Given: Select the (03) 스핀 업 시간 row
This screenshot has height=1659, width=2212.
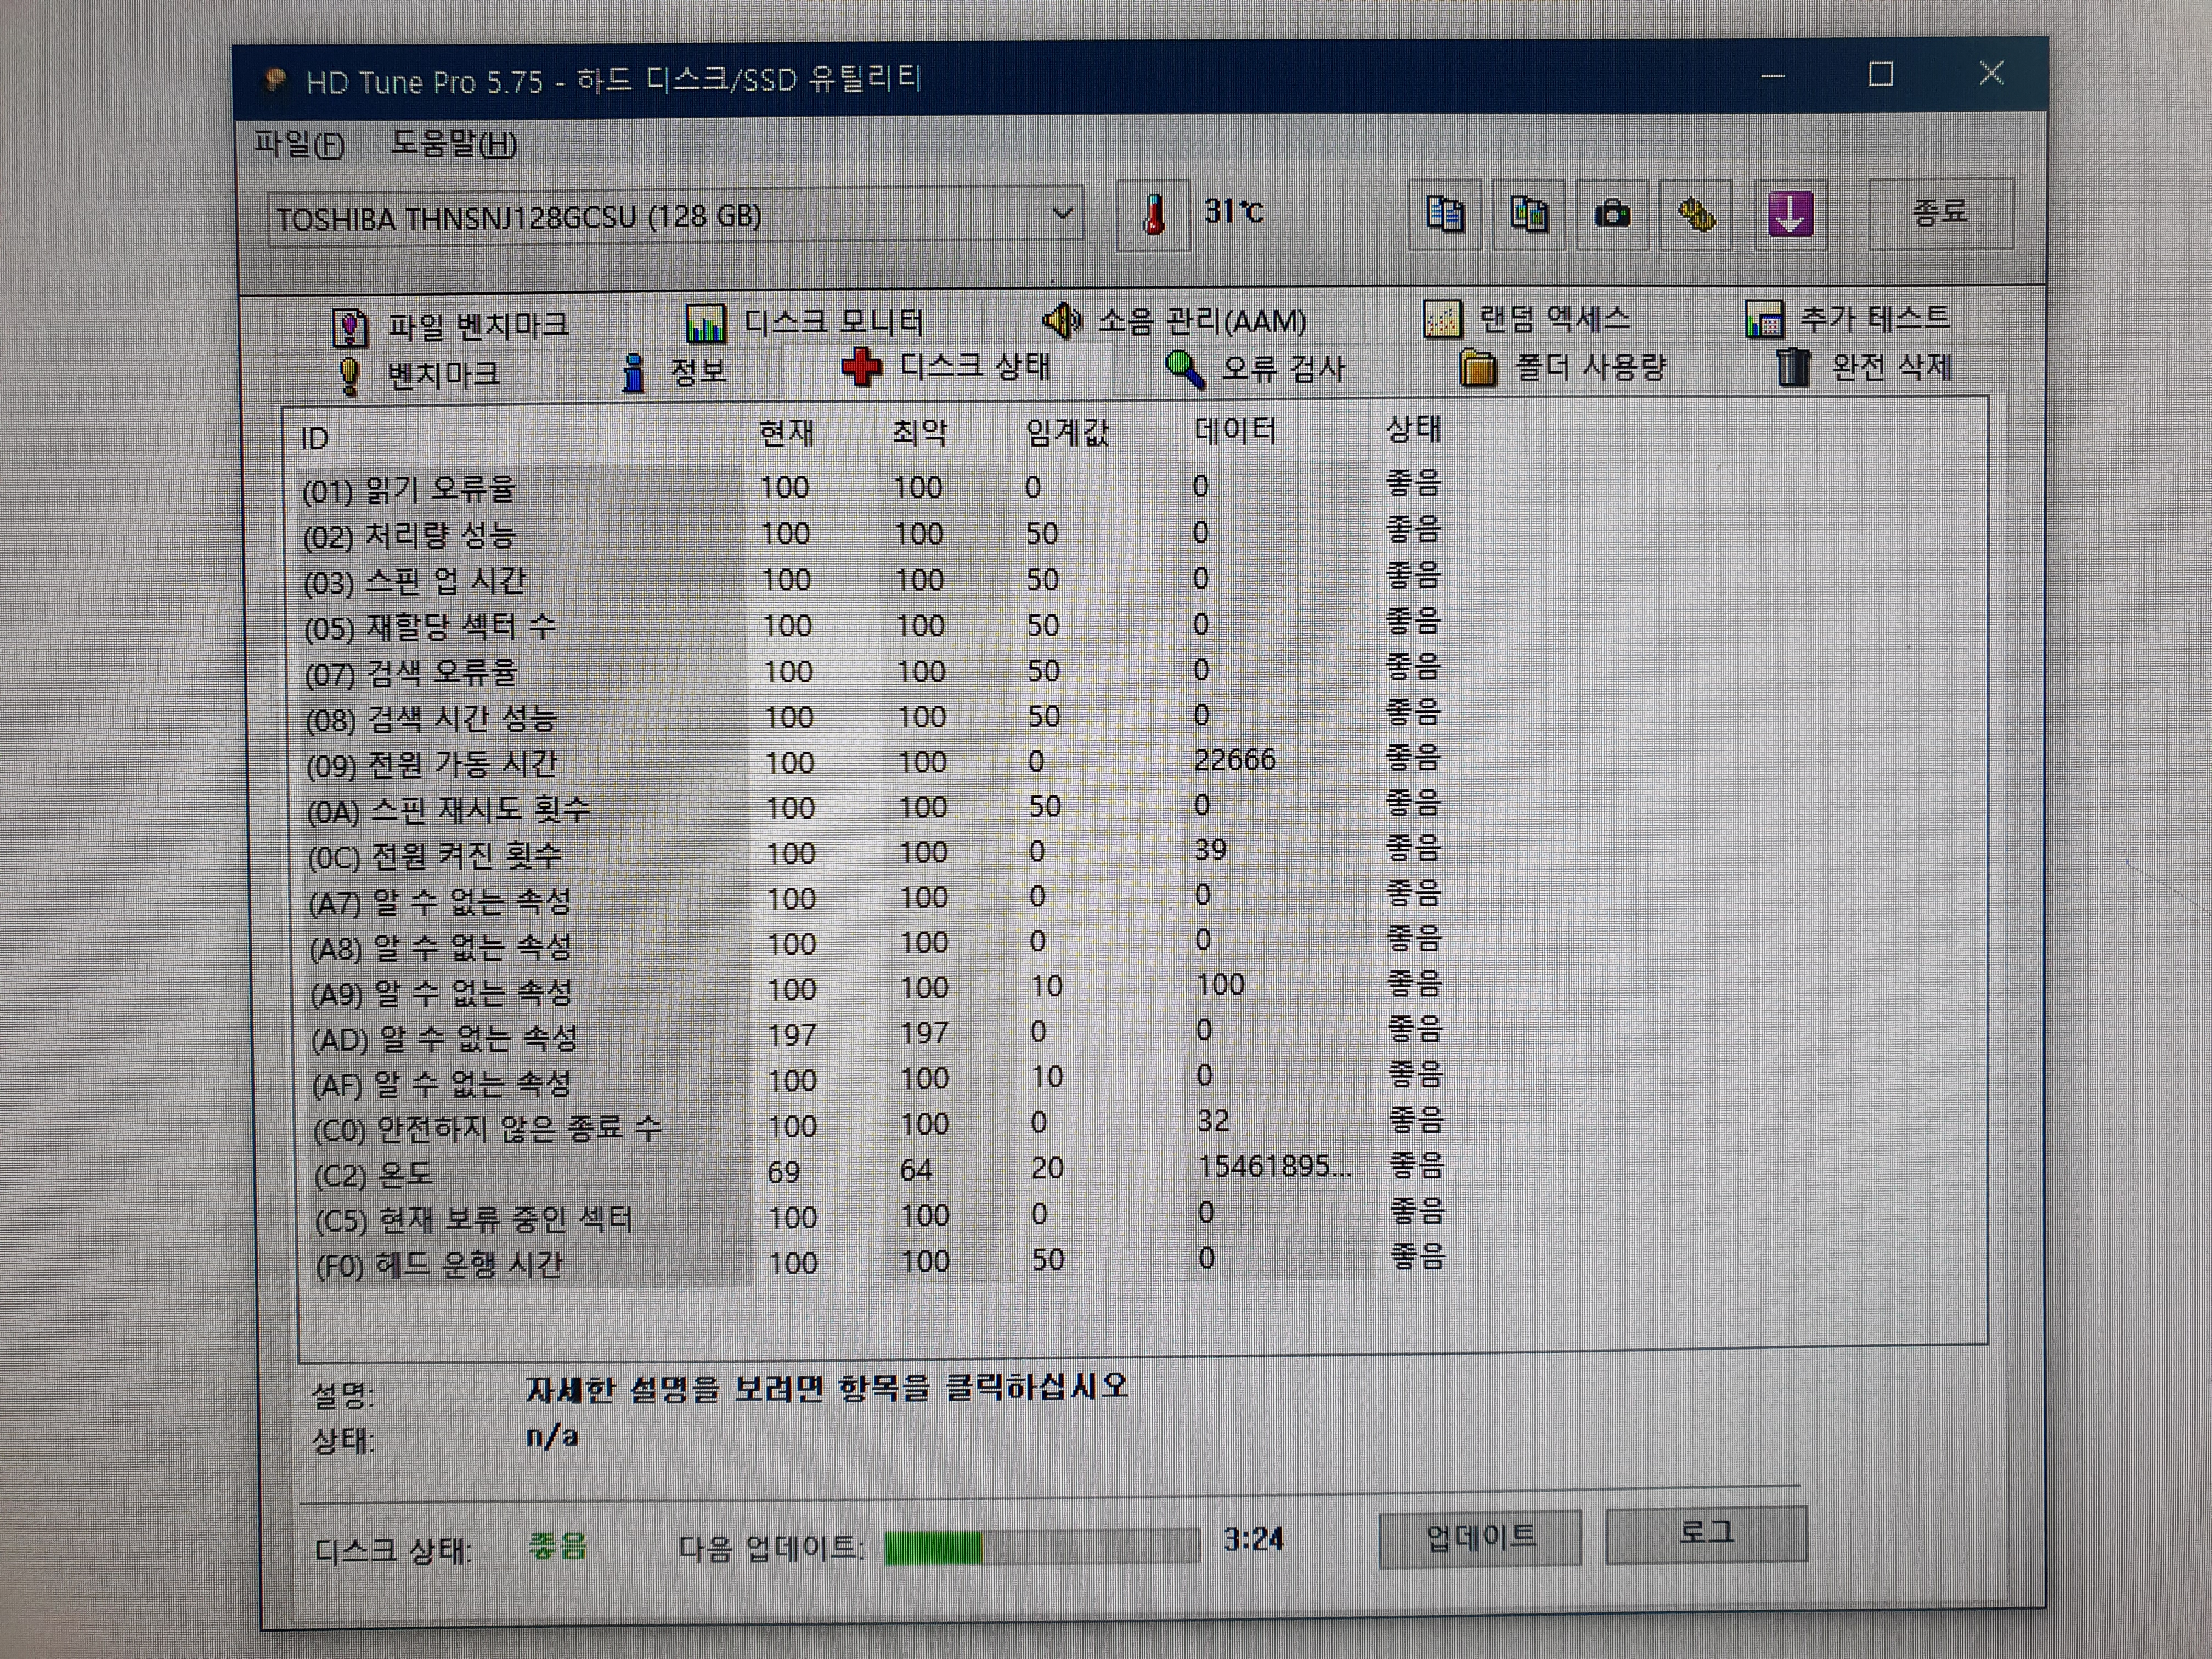Looking at the screenshot, I should pyautogui.click(x=872, y=580).
